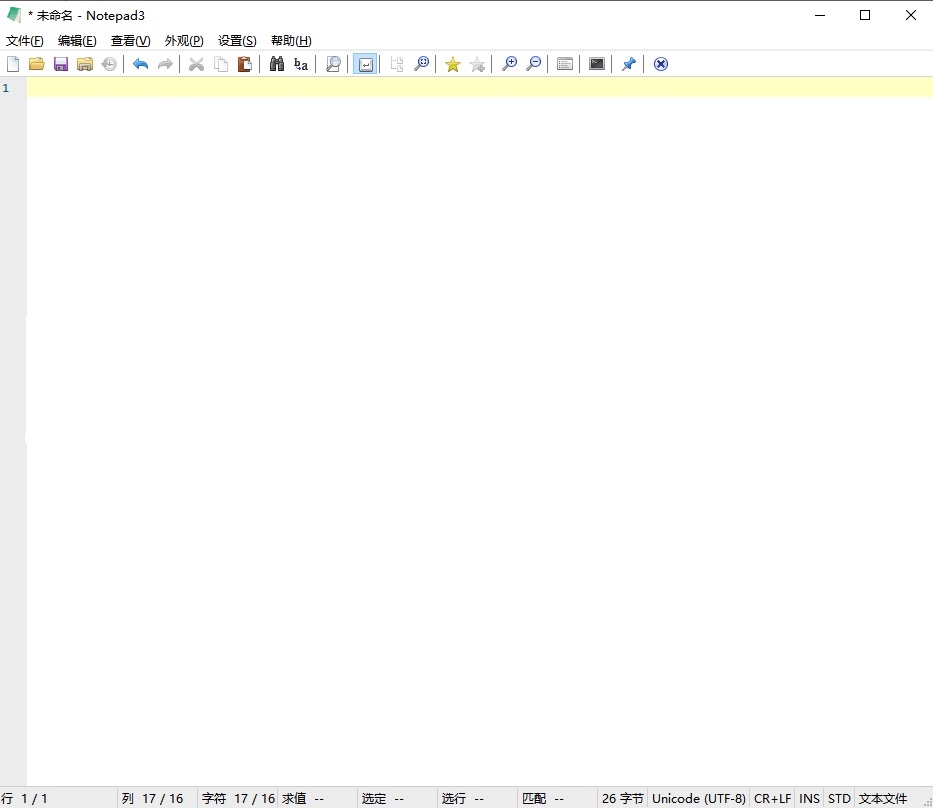The width and height of the screenshot is (933, 808).
Task: Open the 文件(F) menu
Action: pyautogui.click(x=24, y=40)
